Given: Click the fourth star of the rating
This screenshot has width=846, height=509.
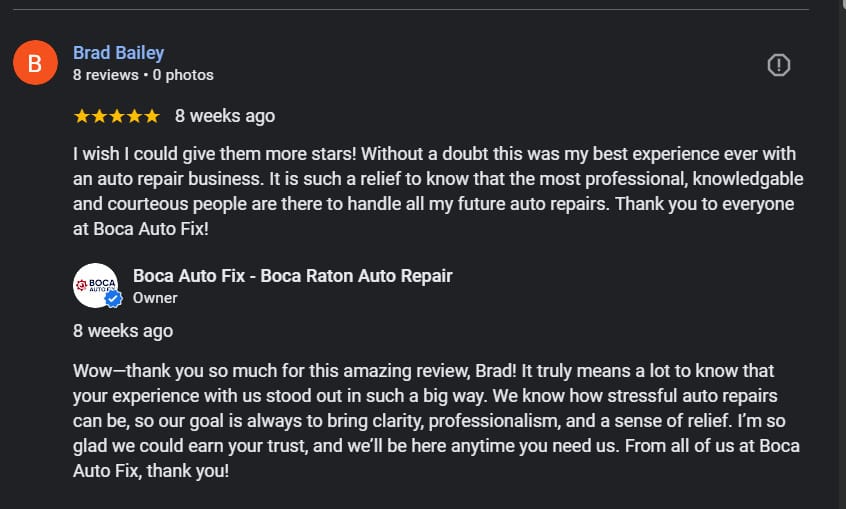Looking at the screenshot, I should pos(134,116).
